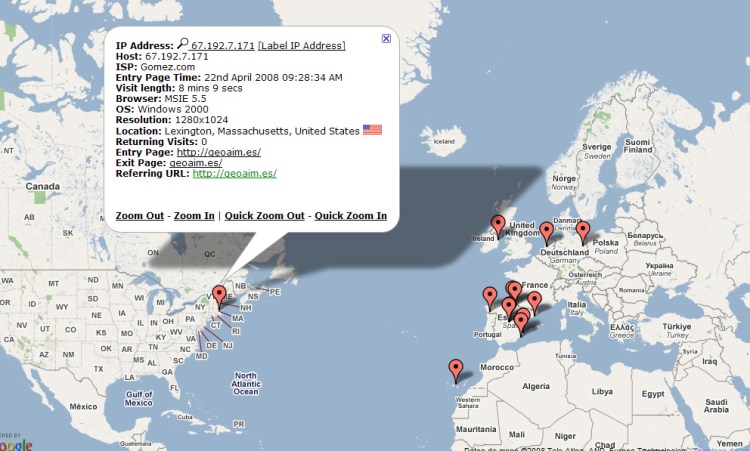The height and width of the screenshot is (451, 750).
Task: Click the Label IP Address link
Action: point(301,46)
